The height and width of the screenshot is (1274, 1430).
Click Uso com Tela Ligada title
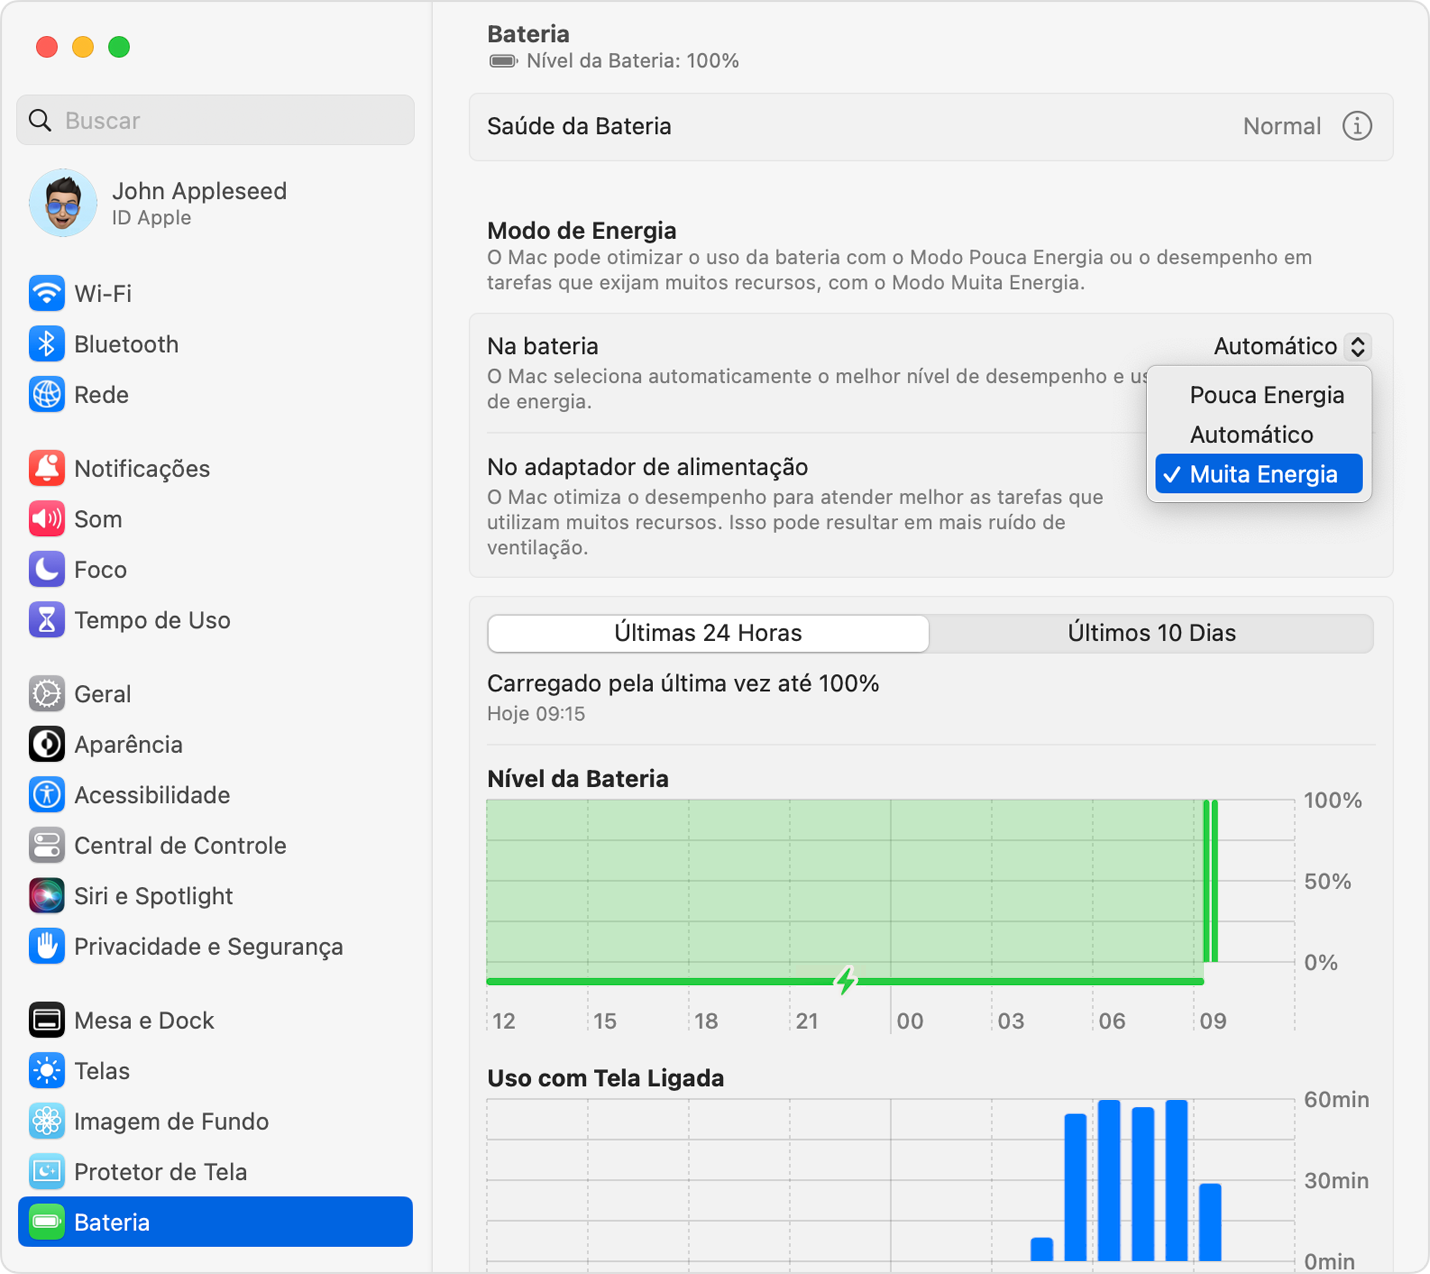click(x=605, y=1078)
